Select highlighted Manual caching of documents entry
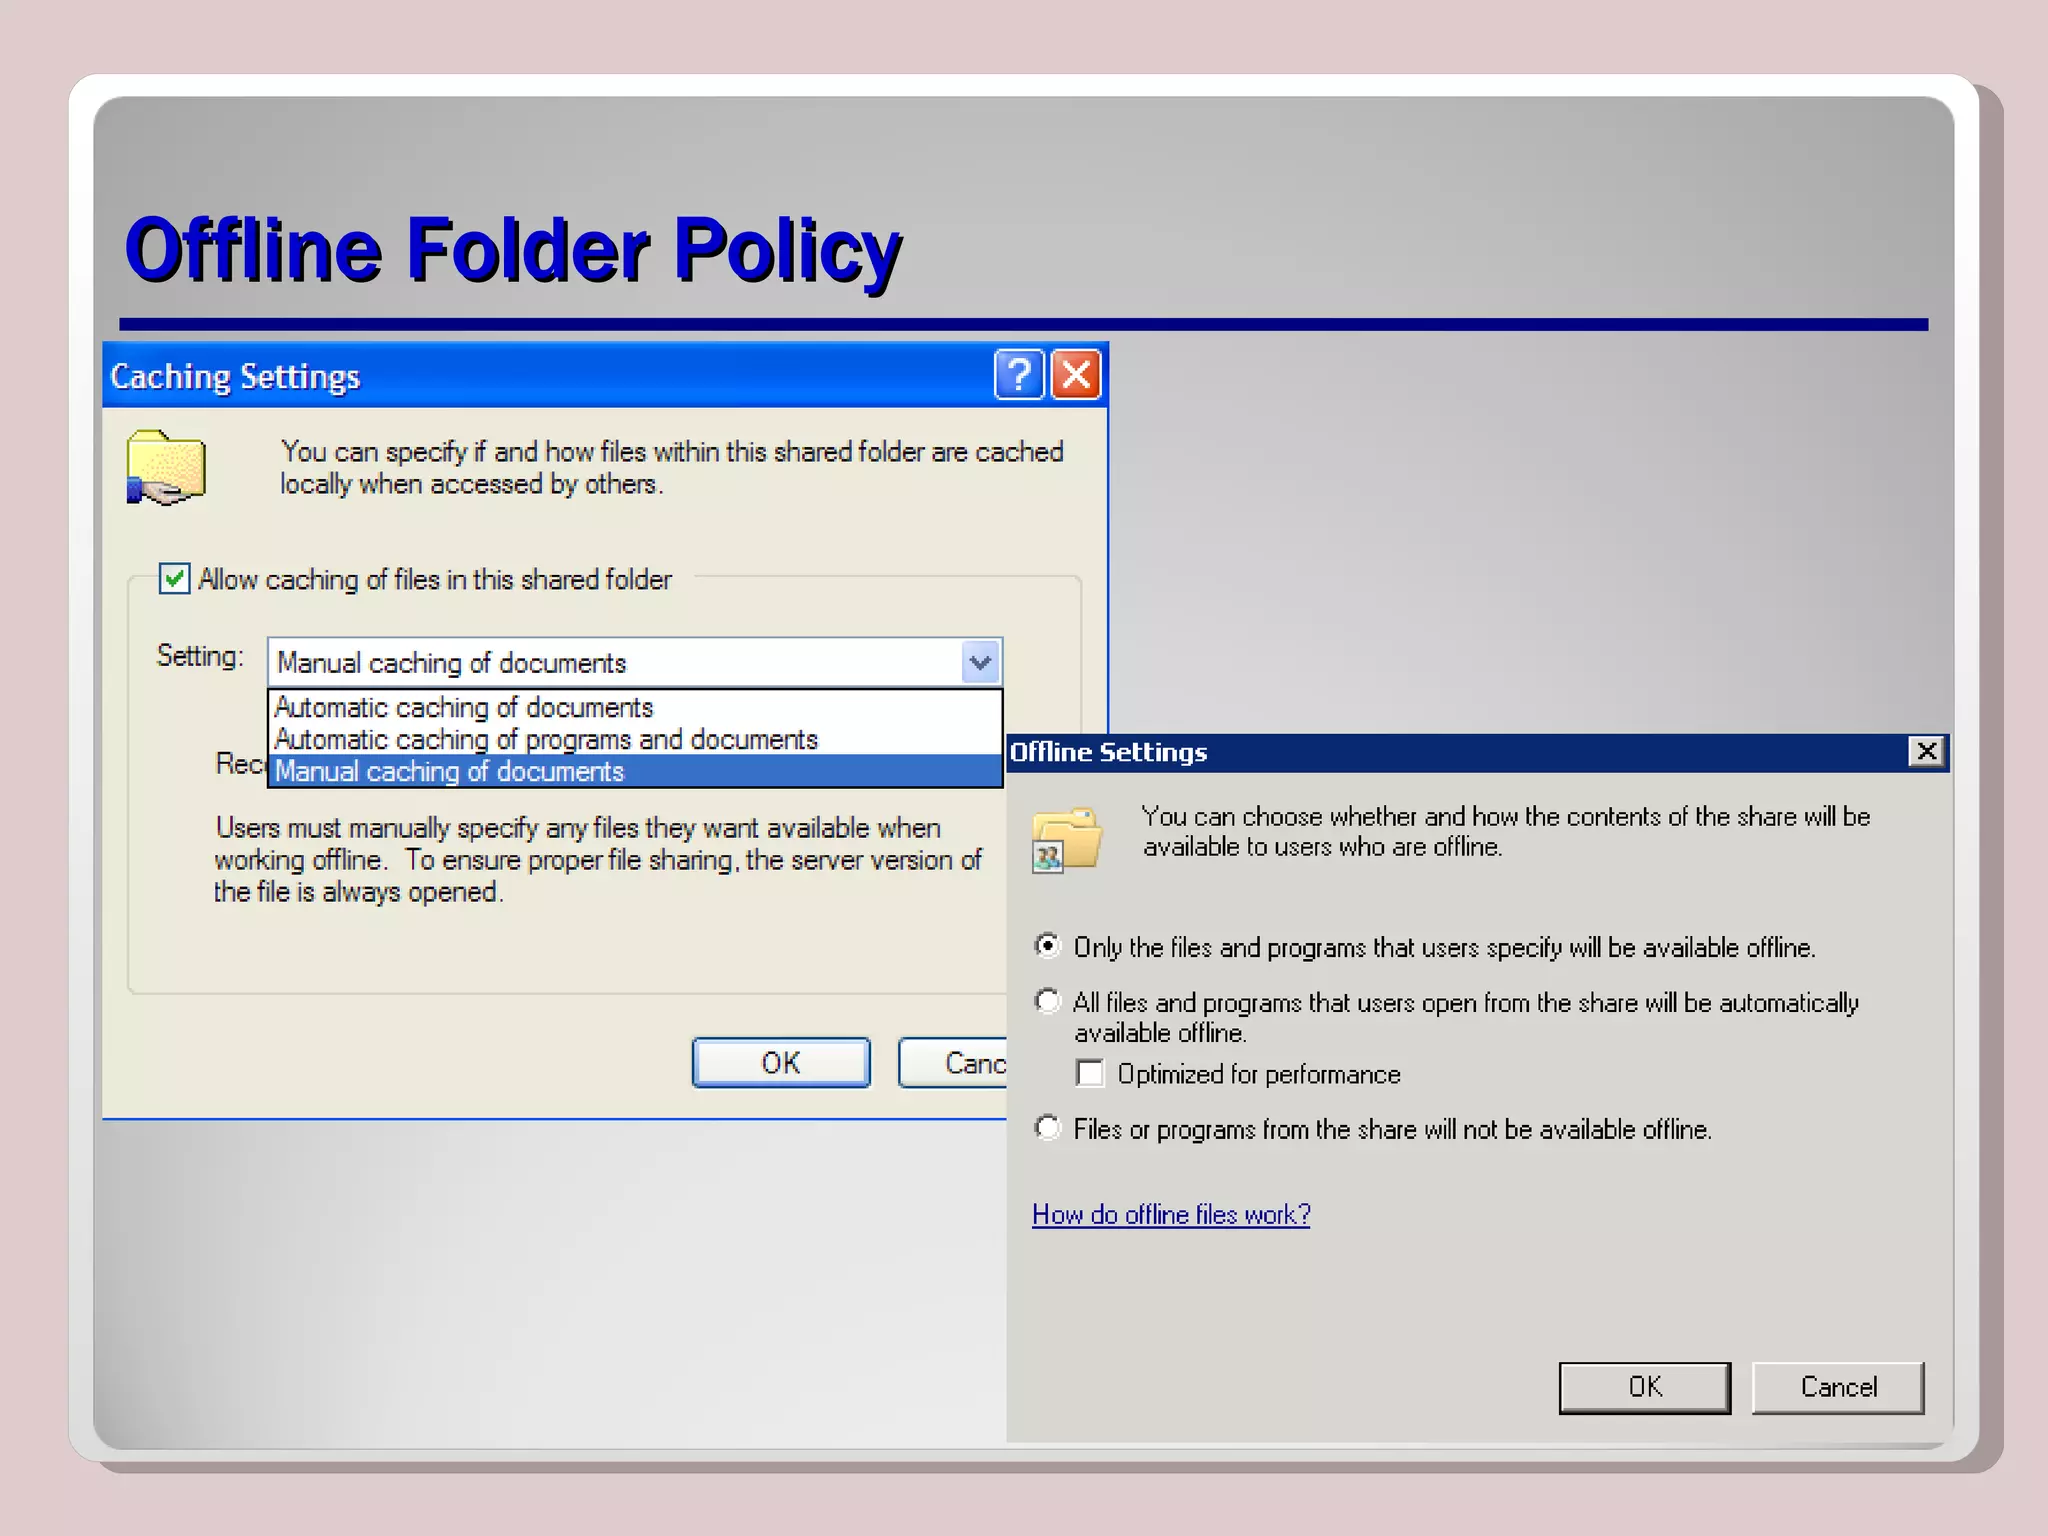Viewport: 2048px width, 1536px height. 635,771
